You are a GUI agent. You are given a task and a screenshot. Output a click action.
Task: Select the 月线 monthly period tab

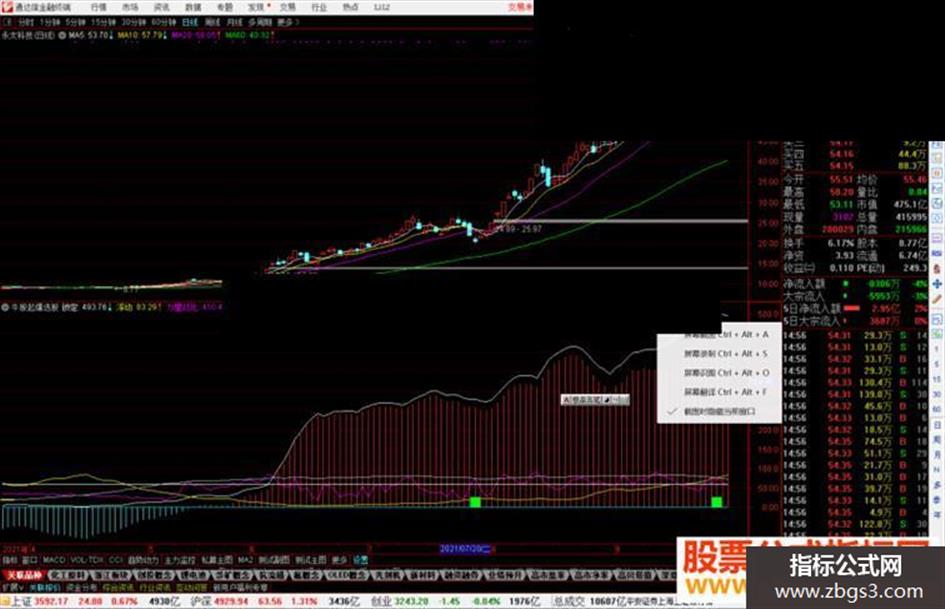point(234,22)
